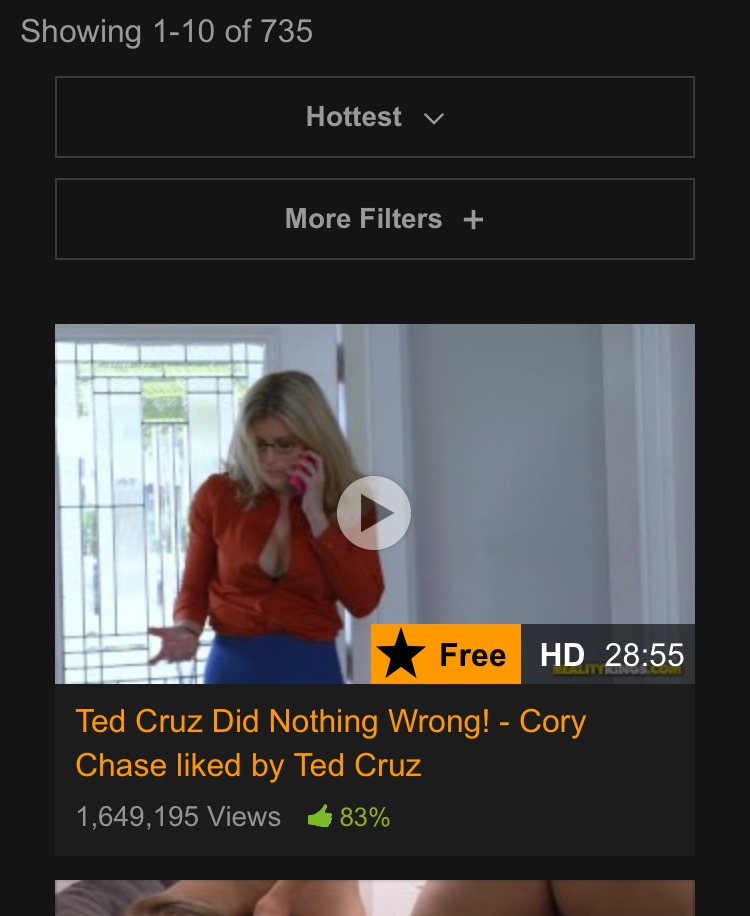Click the 28:55 duration label
This screenshot has height=916, width=750.
click(644, 655)
